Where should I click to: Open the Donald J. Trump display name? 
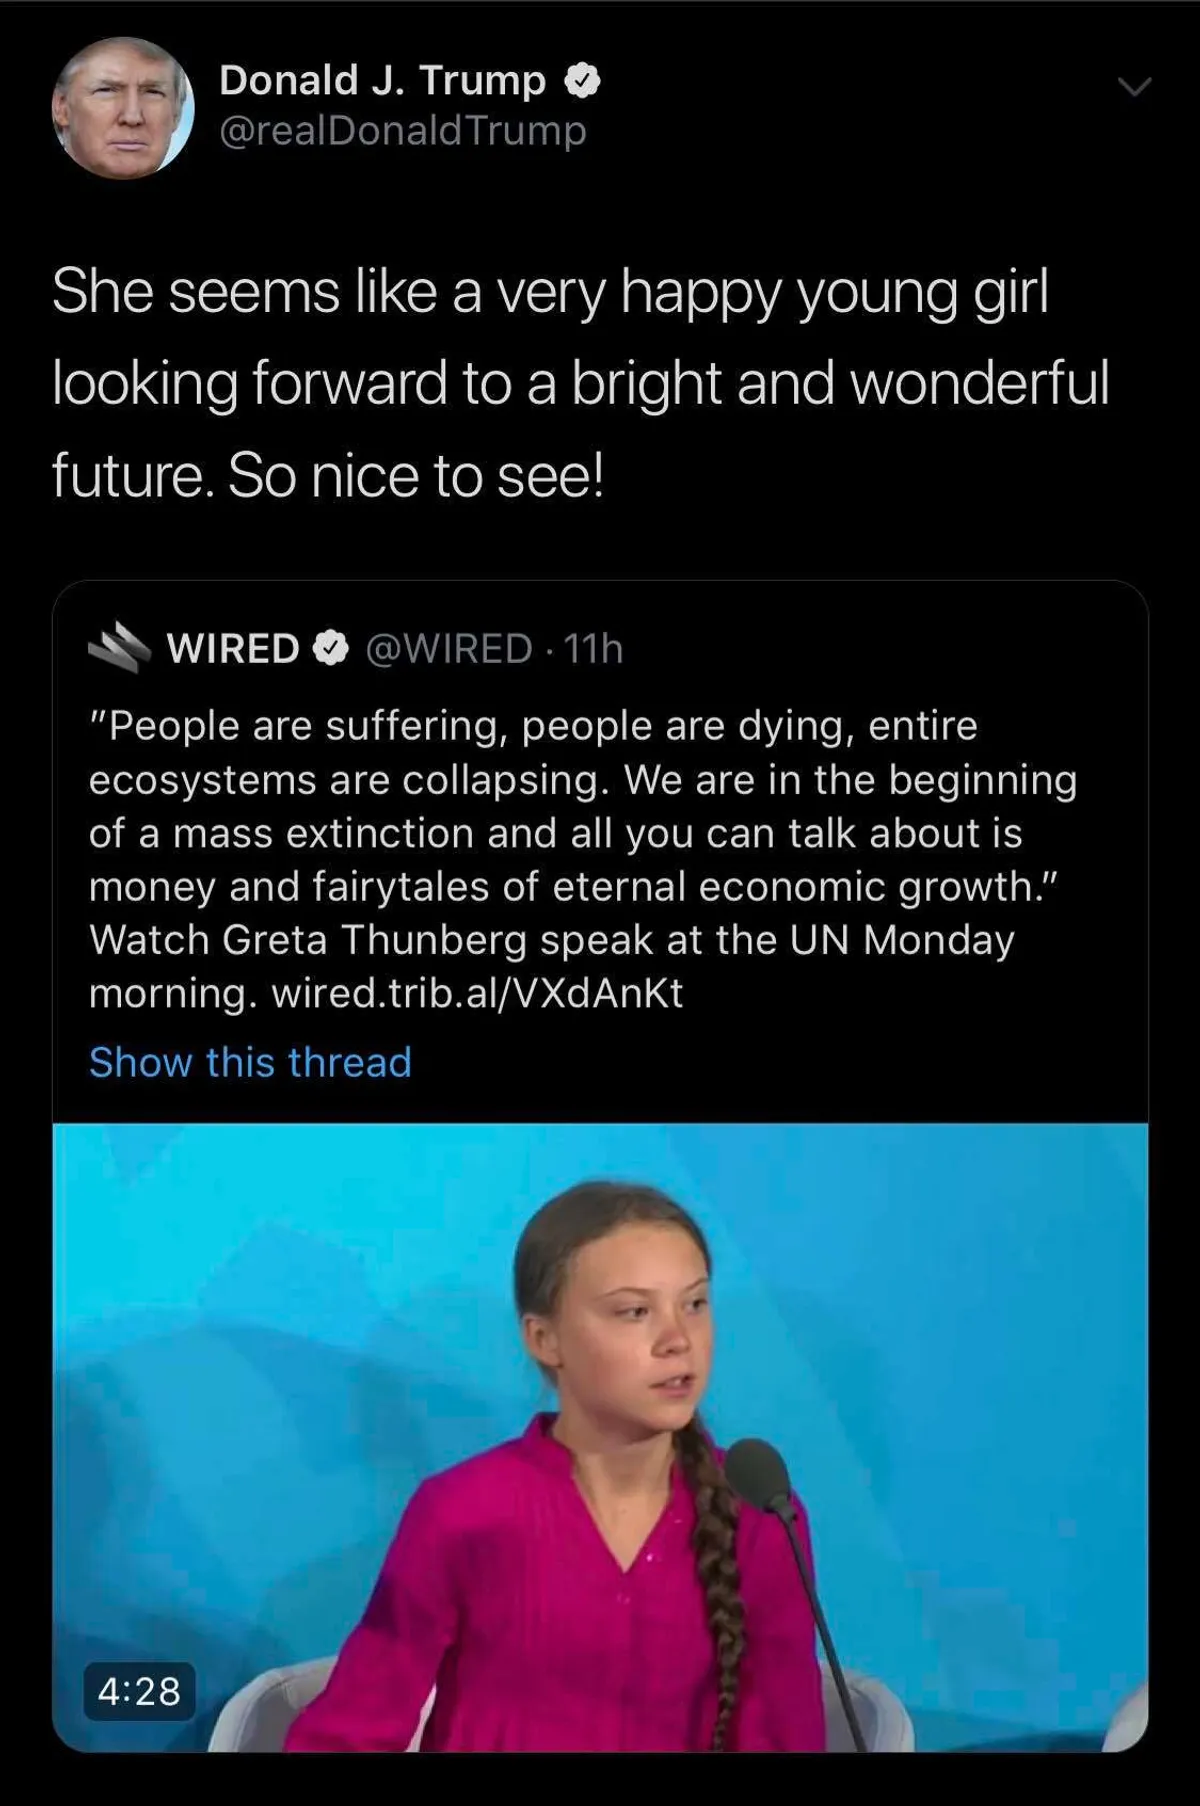pyautogui.click(x=382, y=80)
